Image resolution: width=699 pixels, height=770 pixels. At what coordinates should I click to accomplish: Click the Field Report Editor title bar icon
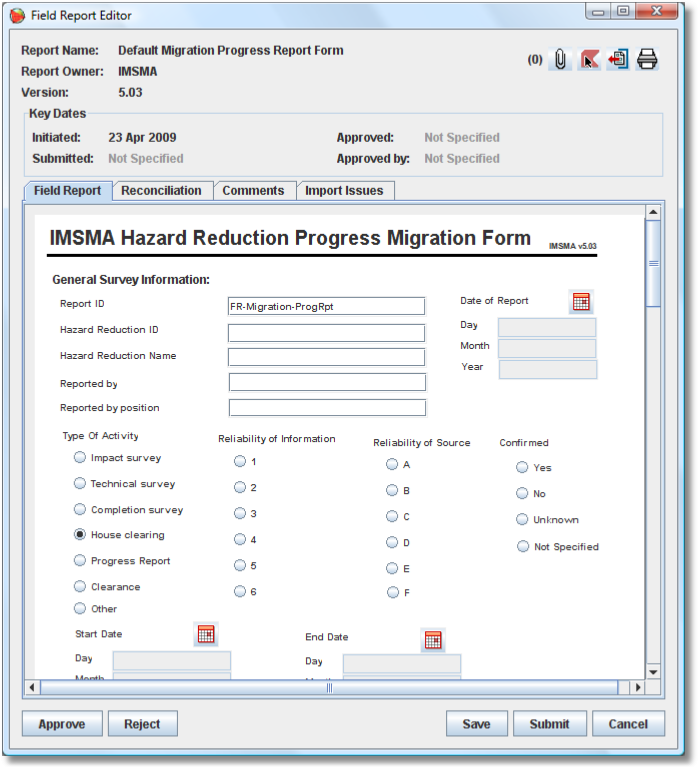pos(17,15)
